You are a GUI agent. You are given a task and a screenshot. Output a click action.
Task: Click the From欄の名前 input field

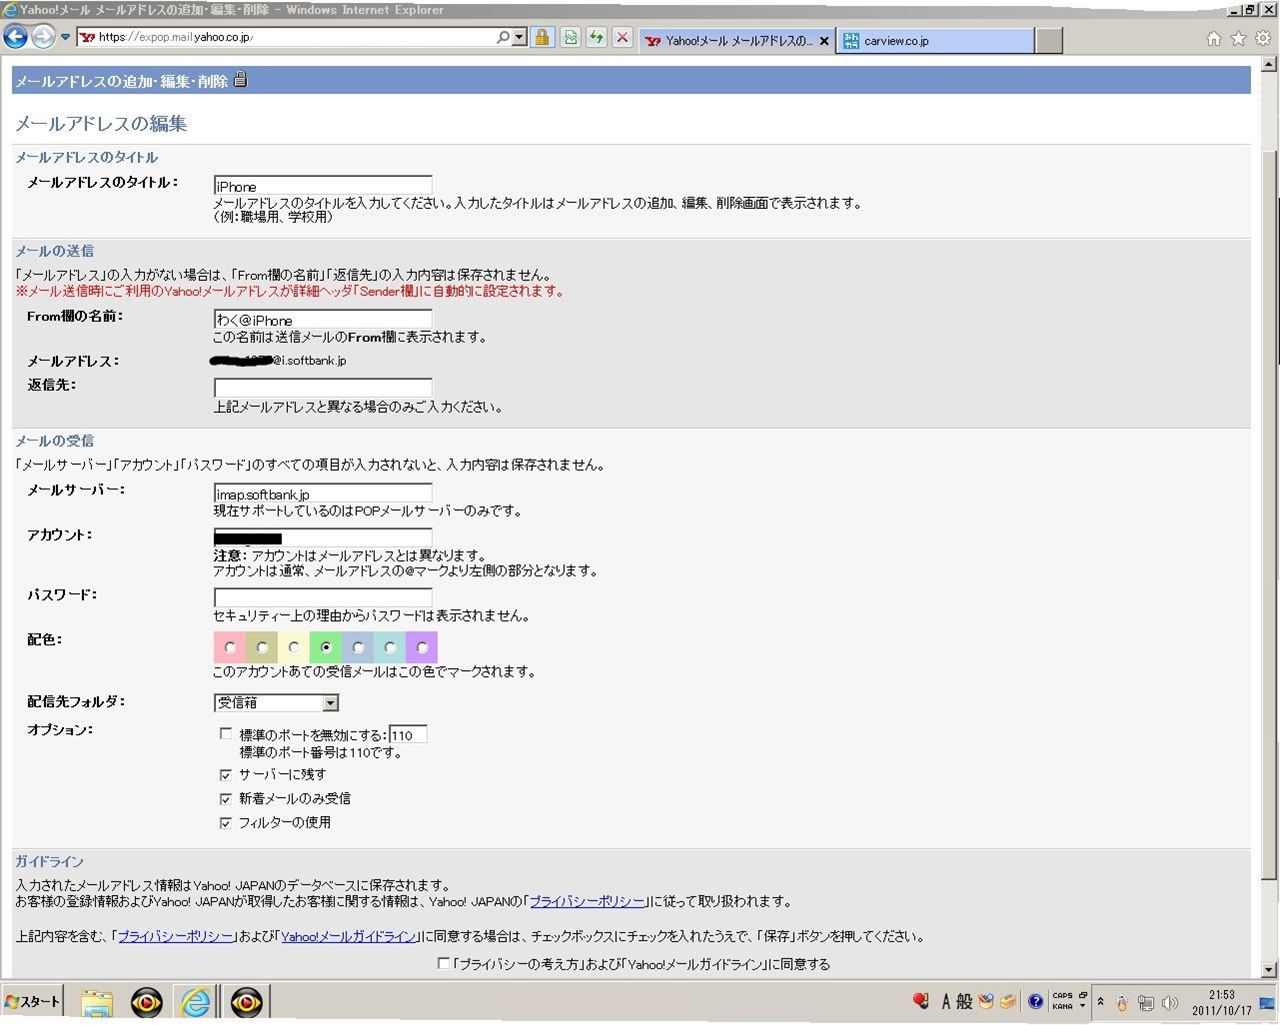(323, 320)
